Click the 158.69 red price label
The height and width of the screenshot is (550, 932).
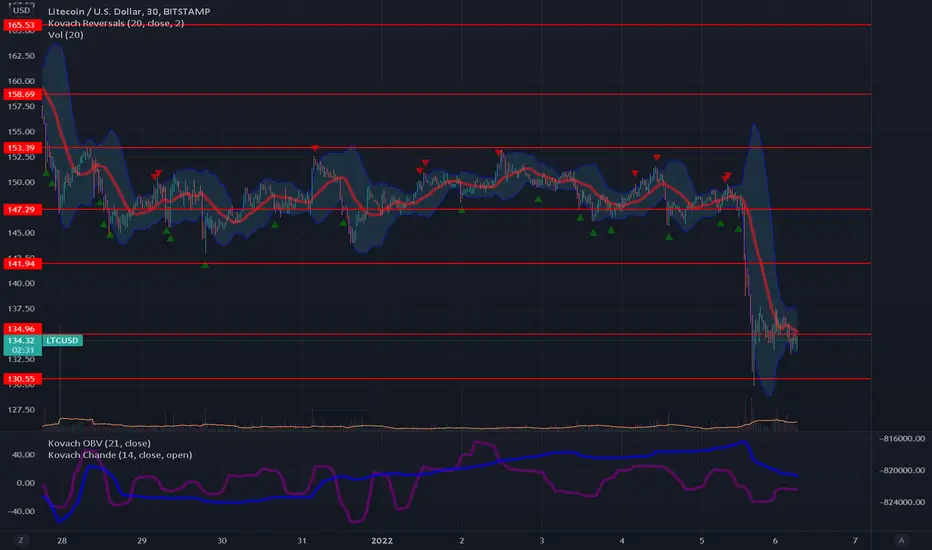coord(22,94)
